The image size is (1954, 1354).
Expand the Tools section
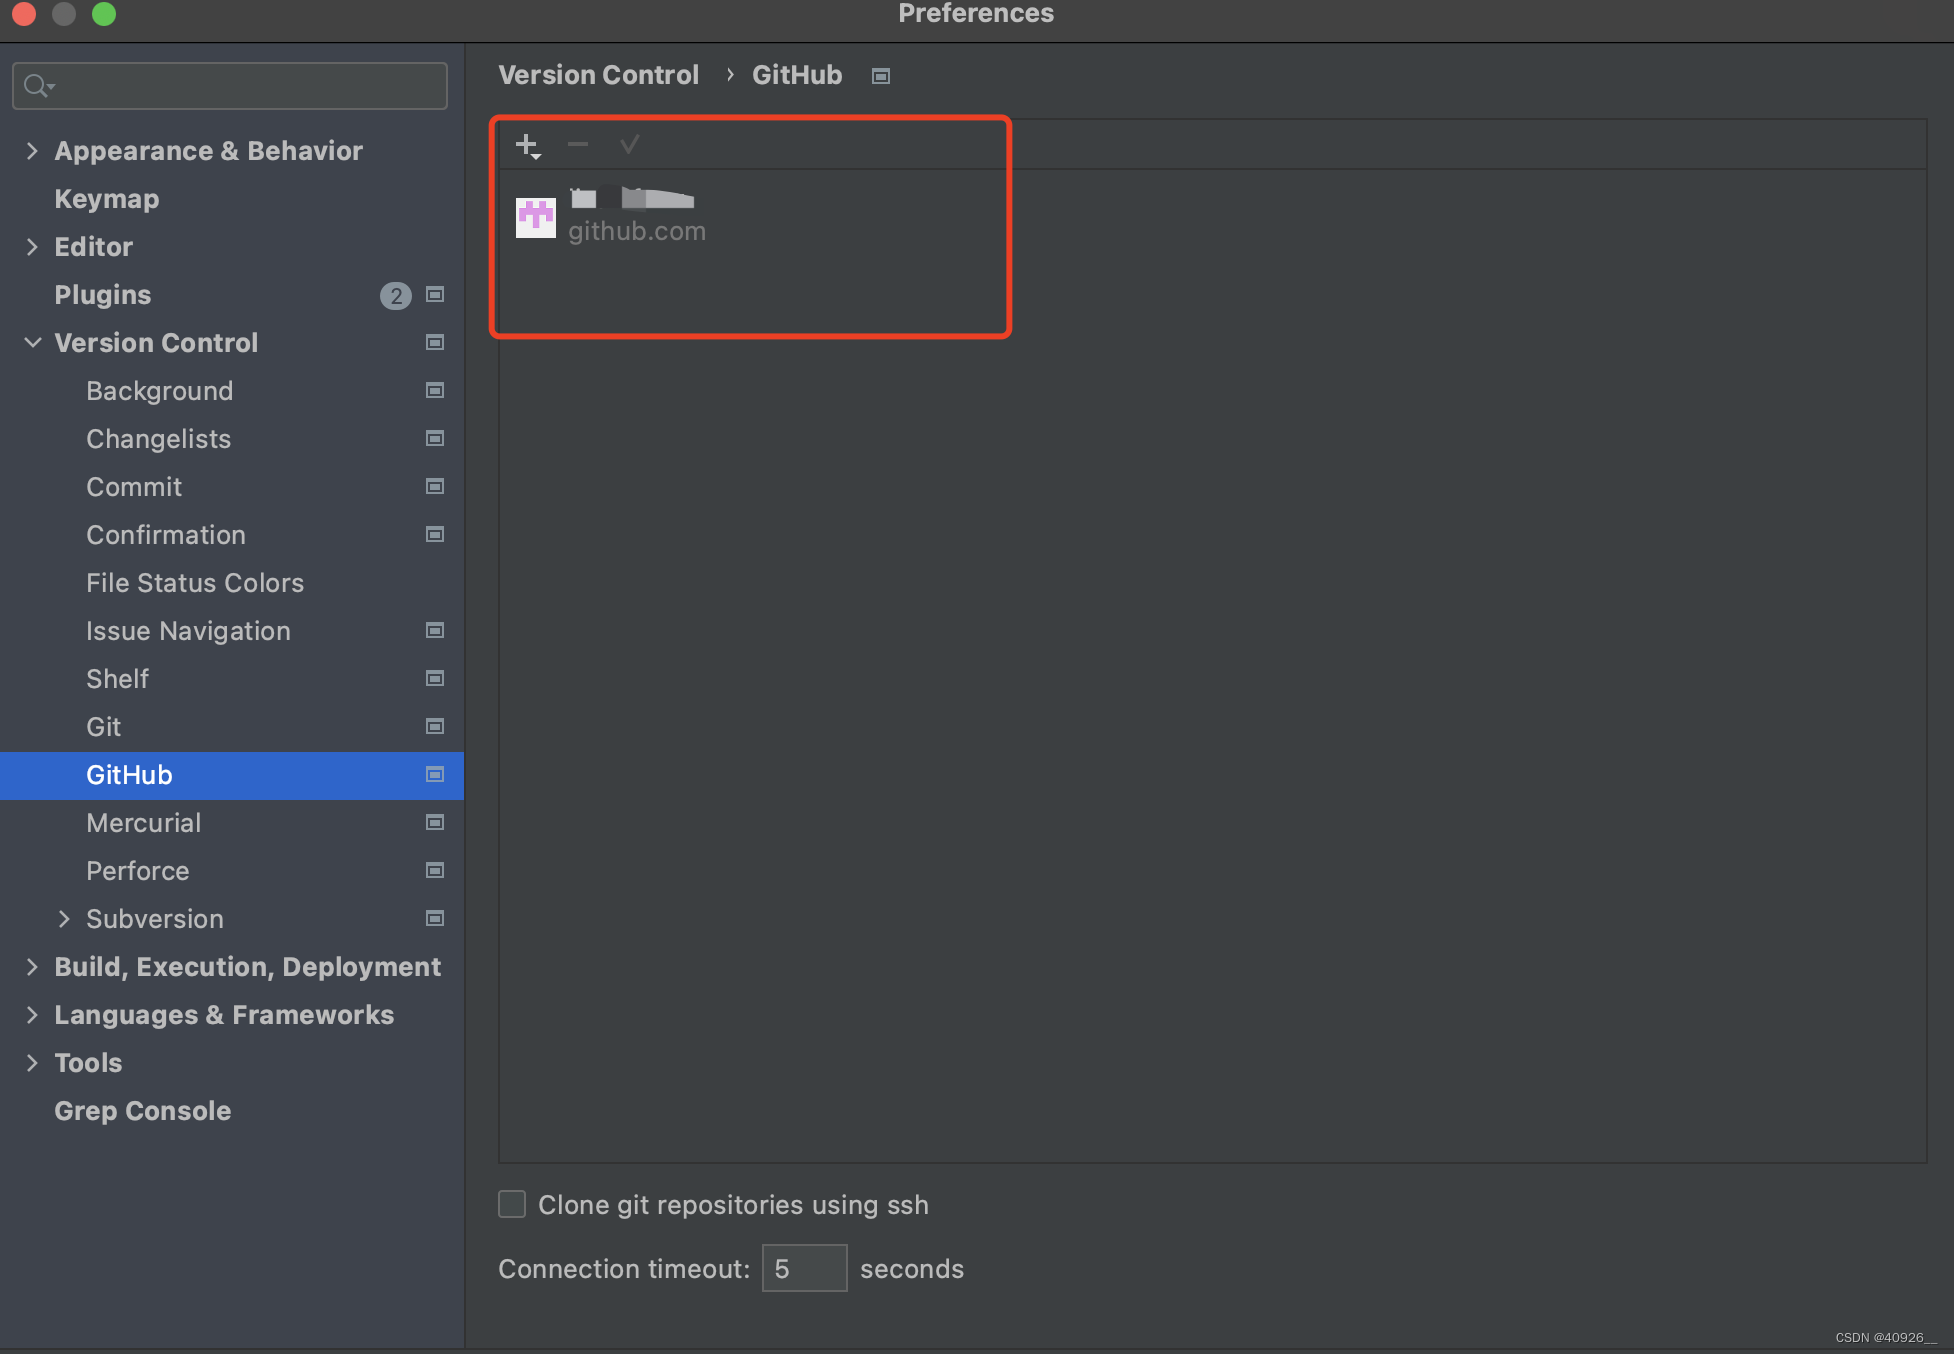(x=32, y=1063)
